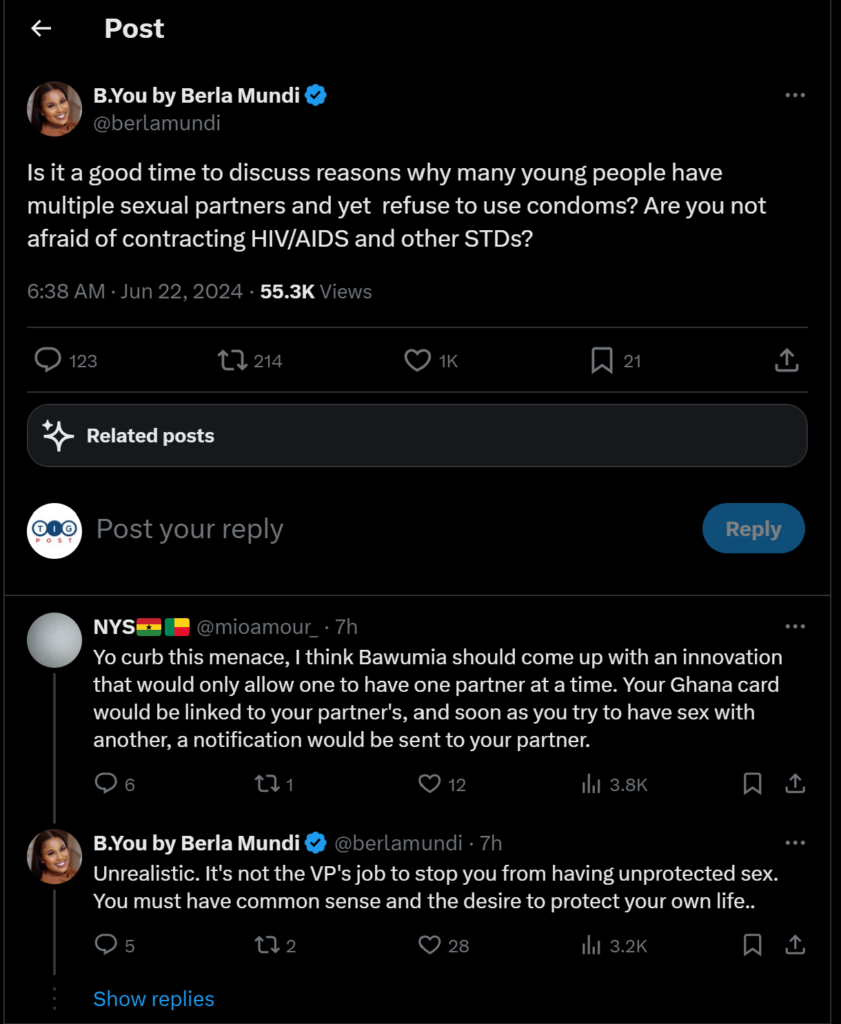
Task: Open Berla Mundi's profile picture on main post
Action: pos(54,109)
